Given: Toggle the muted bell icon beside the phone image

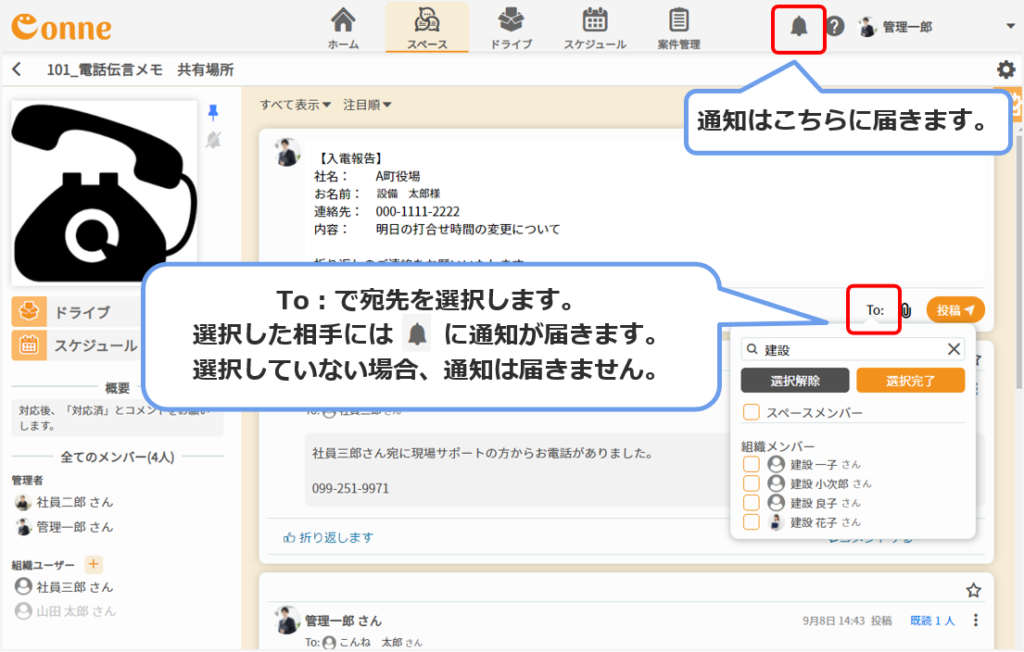Looking at the screenshot, I should tap(213, 139).
